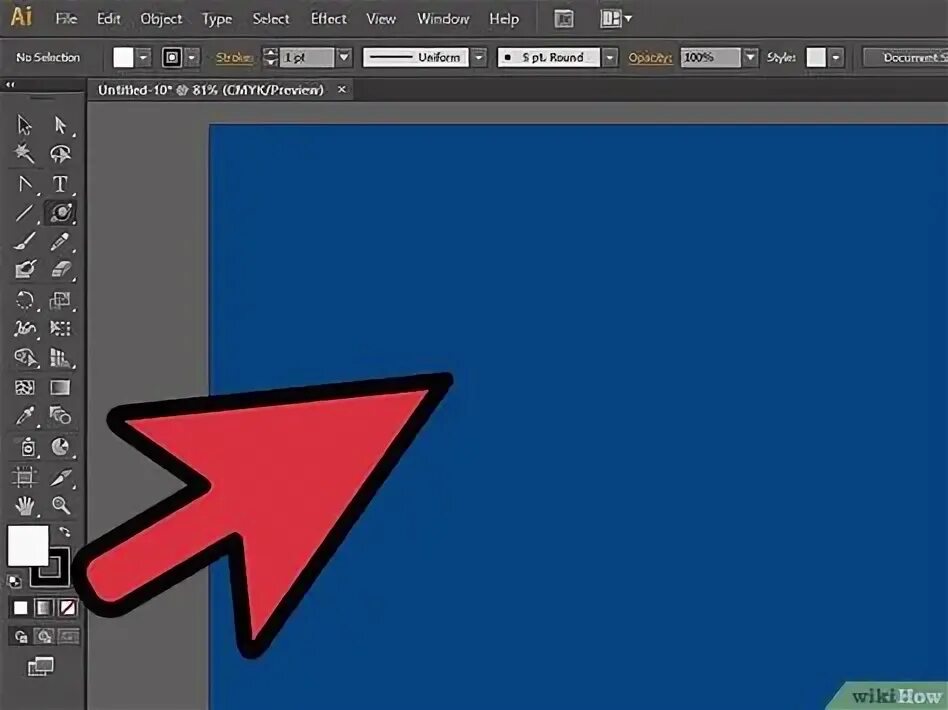
Task: Choose the Eyedropper tool
Action: pyautogui.click(x=25, y=416)
